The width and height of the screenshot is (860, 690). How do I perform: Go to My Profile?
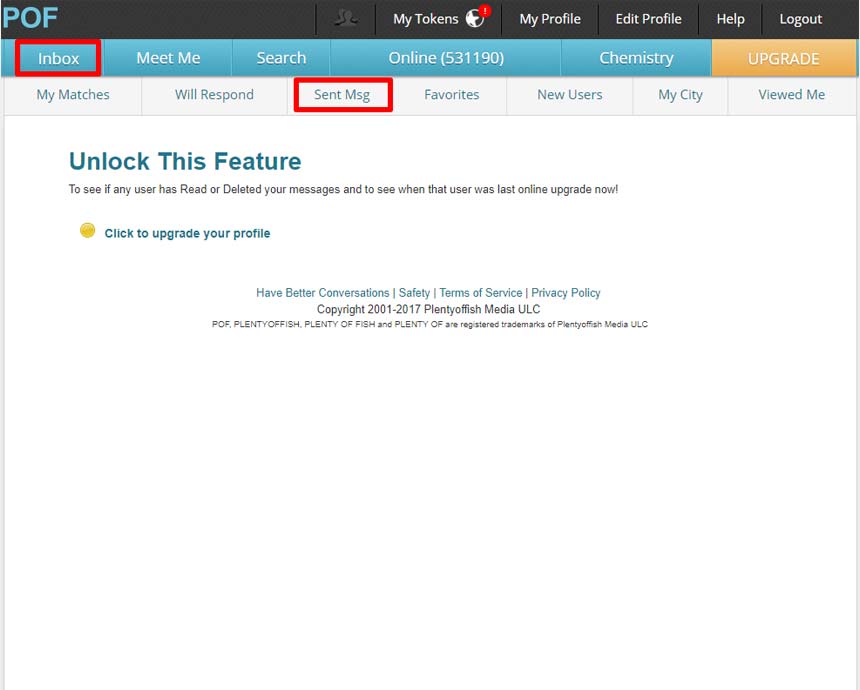550,19
